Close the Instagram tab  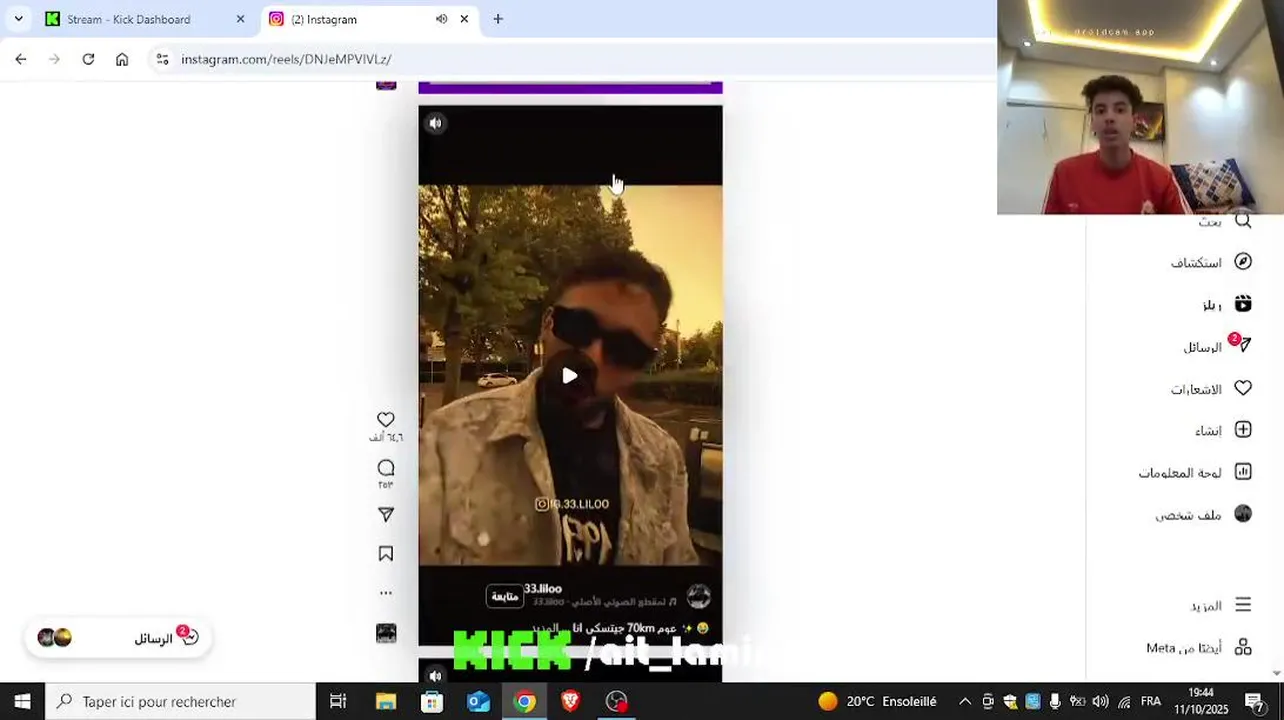tap(464, 19)
